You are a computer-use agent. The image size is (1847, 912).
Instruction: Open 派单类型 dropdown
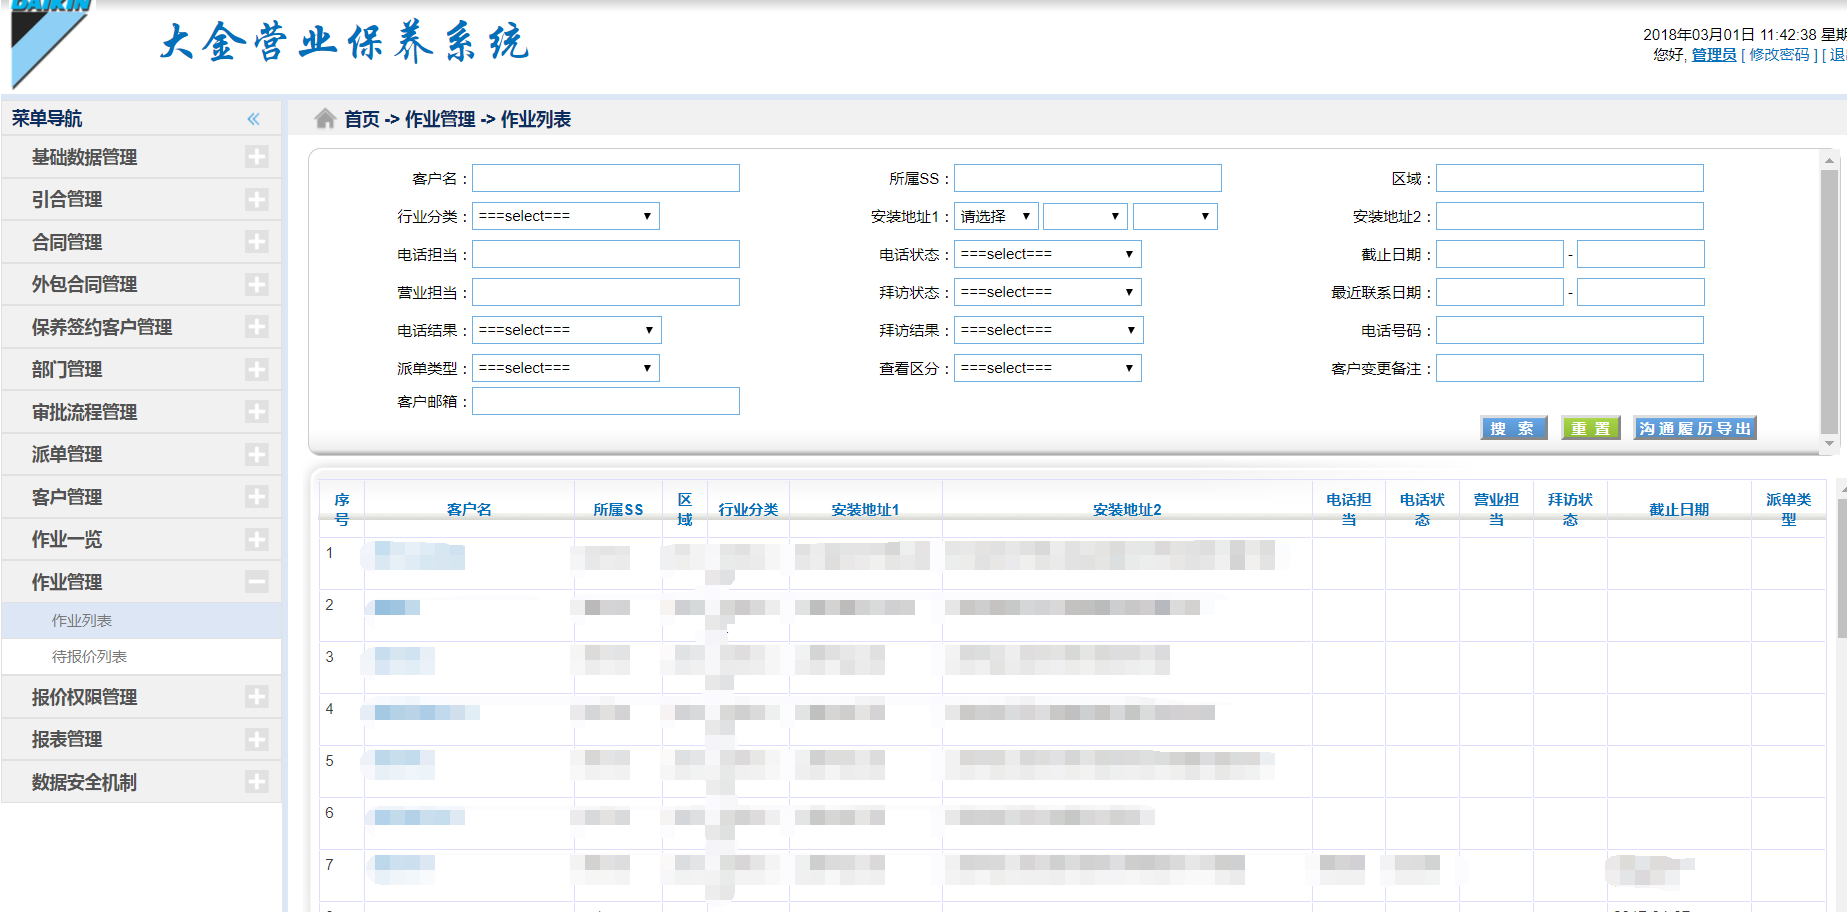566,368
